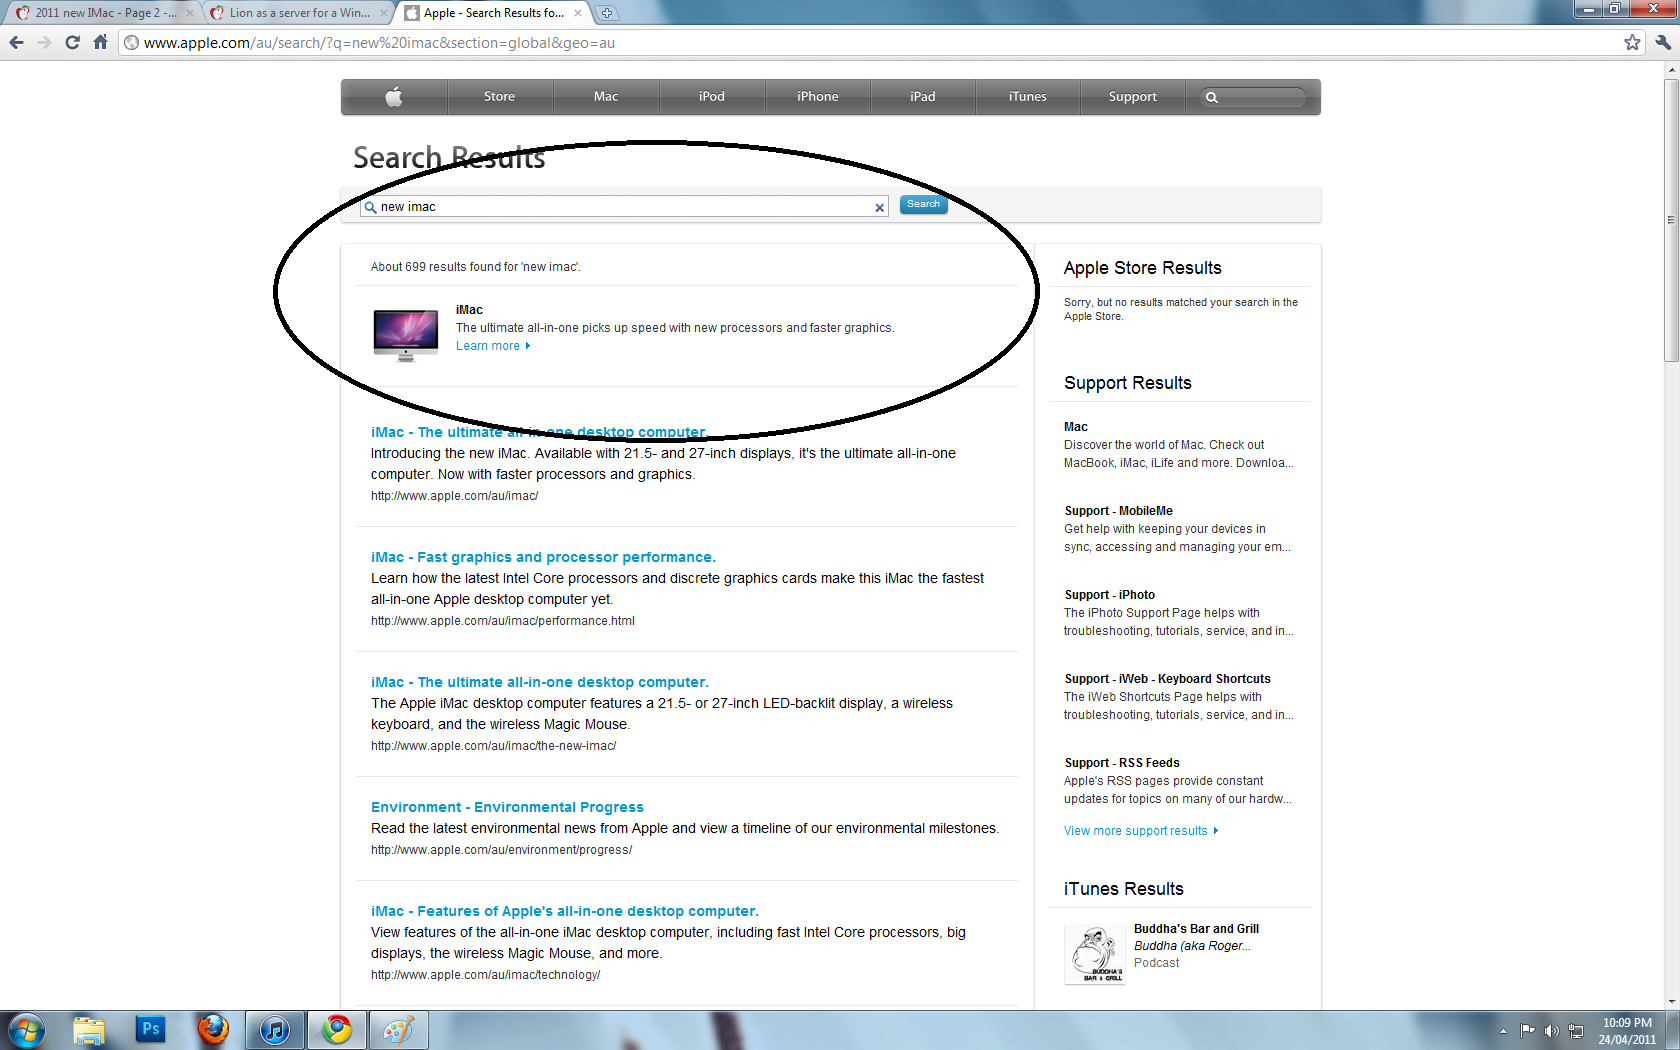The image size is (1680, 1050).
Task: Click the browser forward arrow
Action: coord(44,42)
